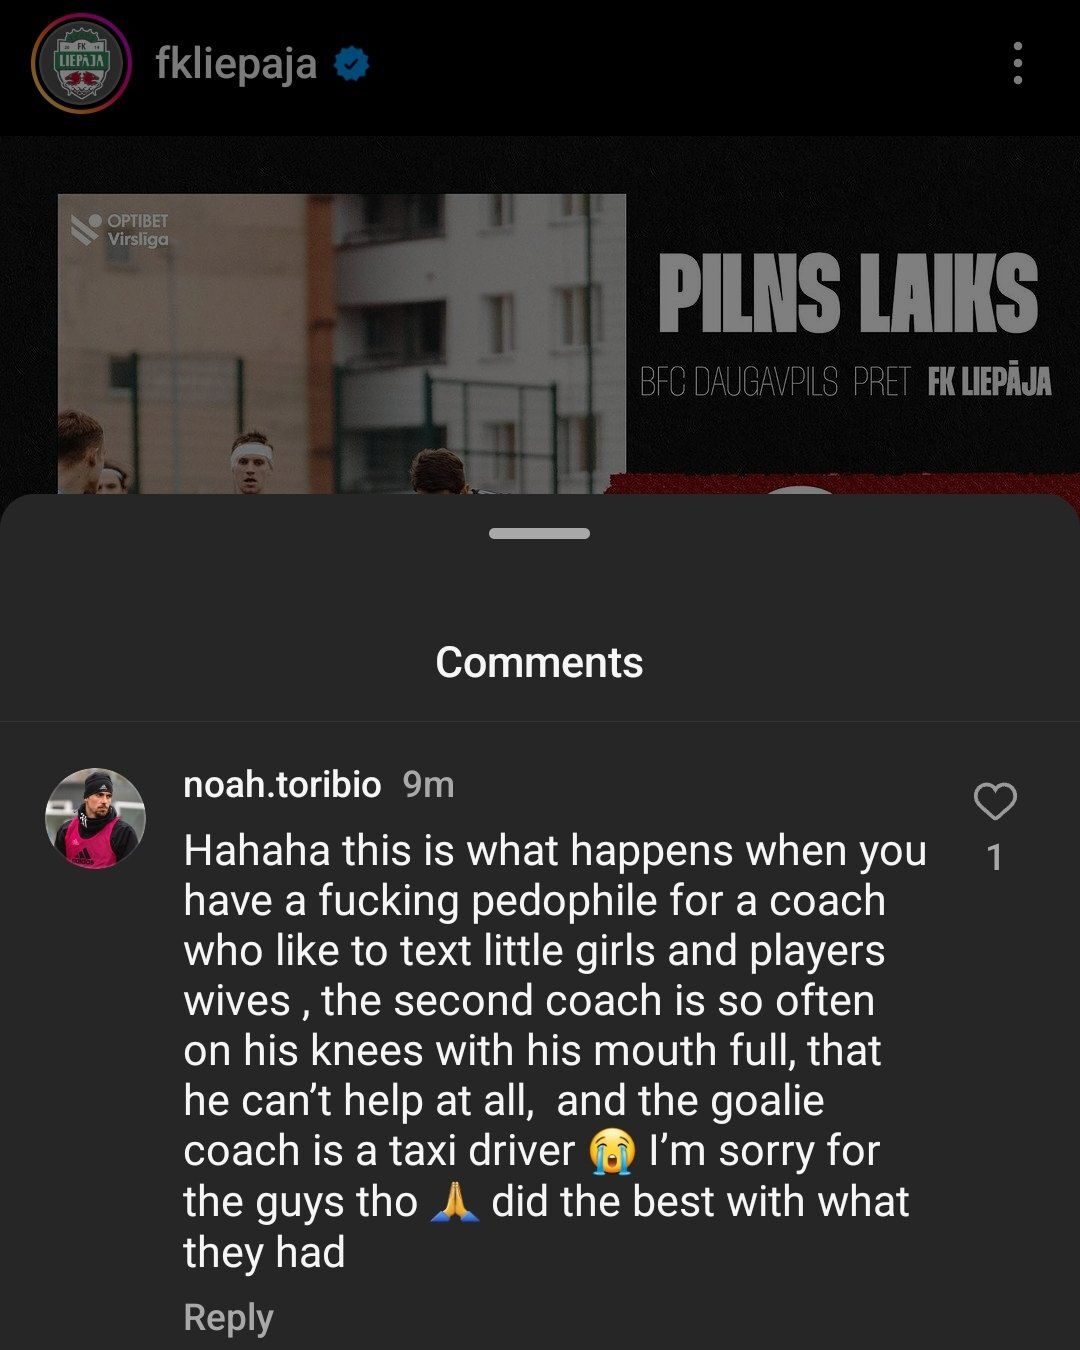The image size is (1080, 1350).
Task: View likes count on the comment
Action: [994, 857]
